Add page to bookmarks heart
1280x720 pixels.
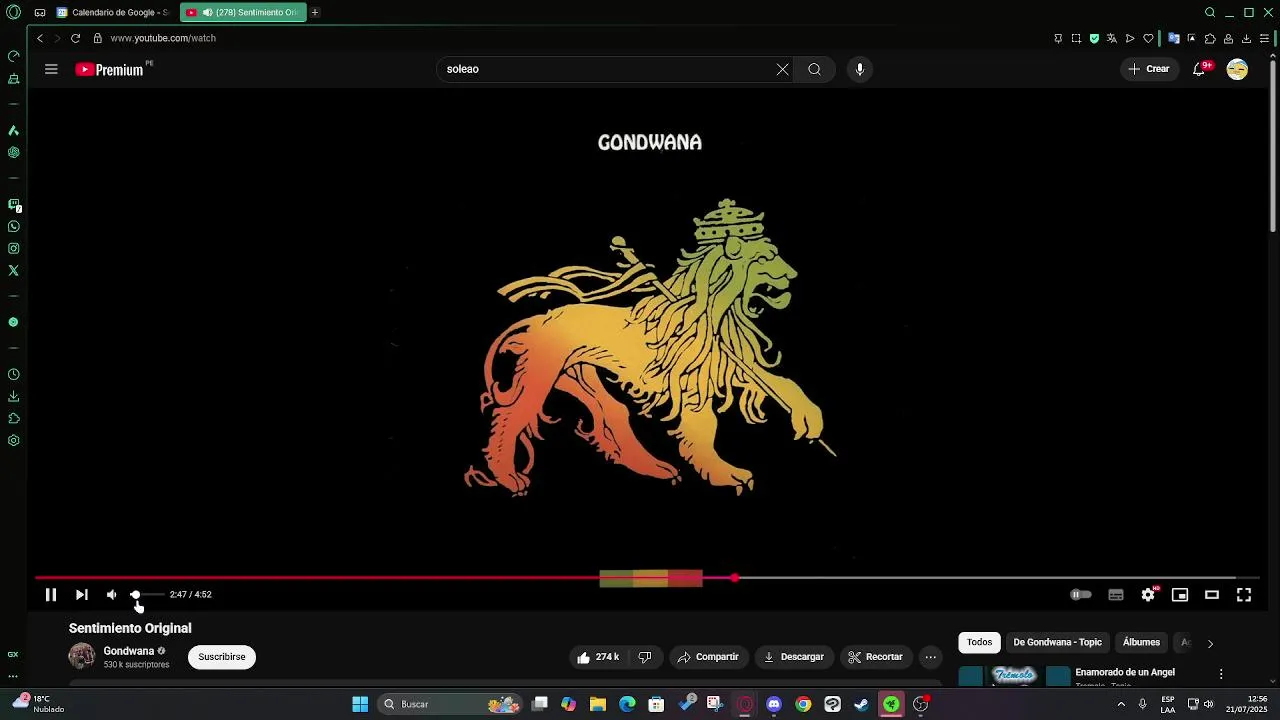click(x=1148, y=38)
